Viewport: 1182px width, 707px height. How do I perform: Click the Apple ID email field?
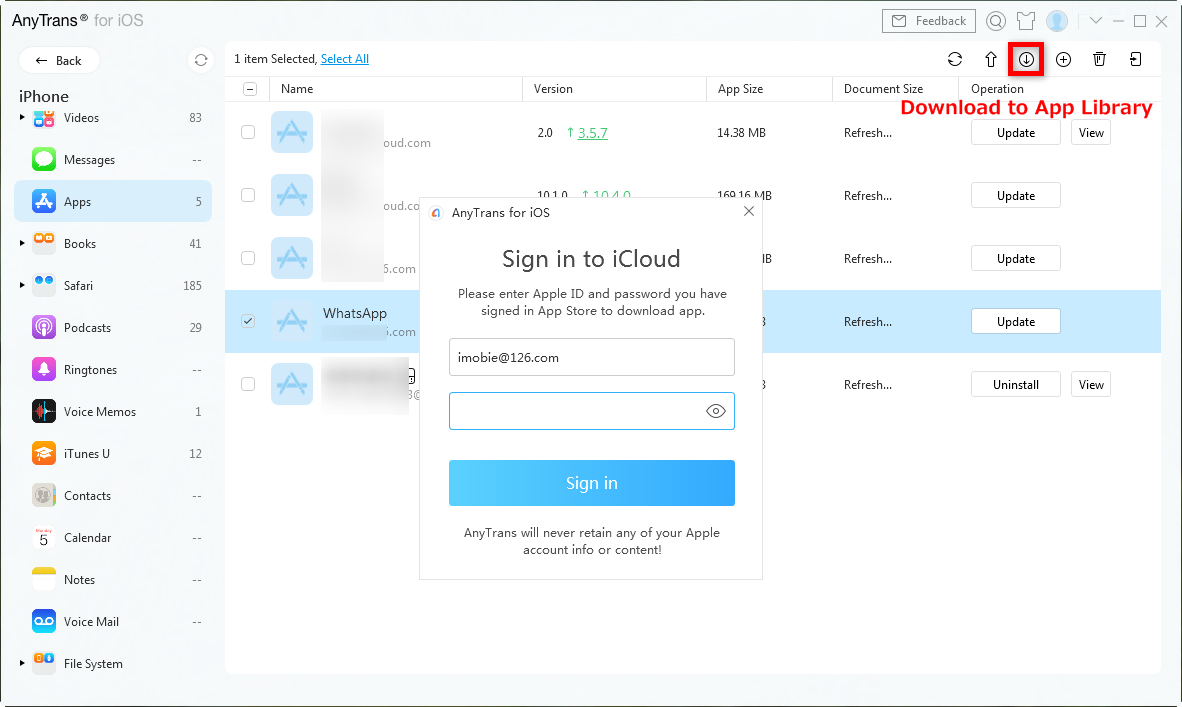click(592, 357)
